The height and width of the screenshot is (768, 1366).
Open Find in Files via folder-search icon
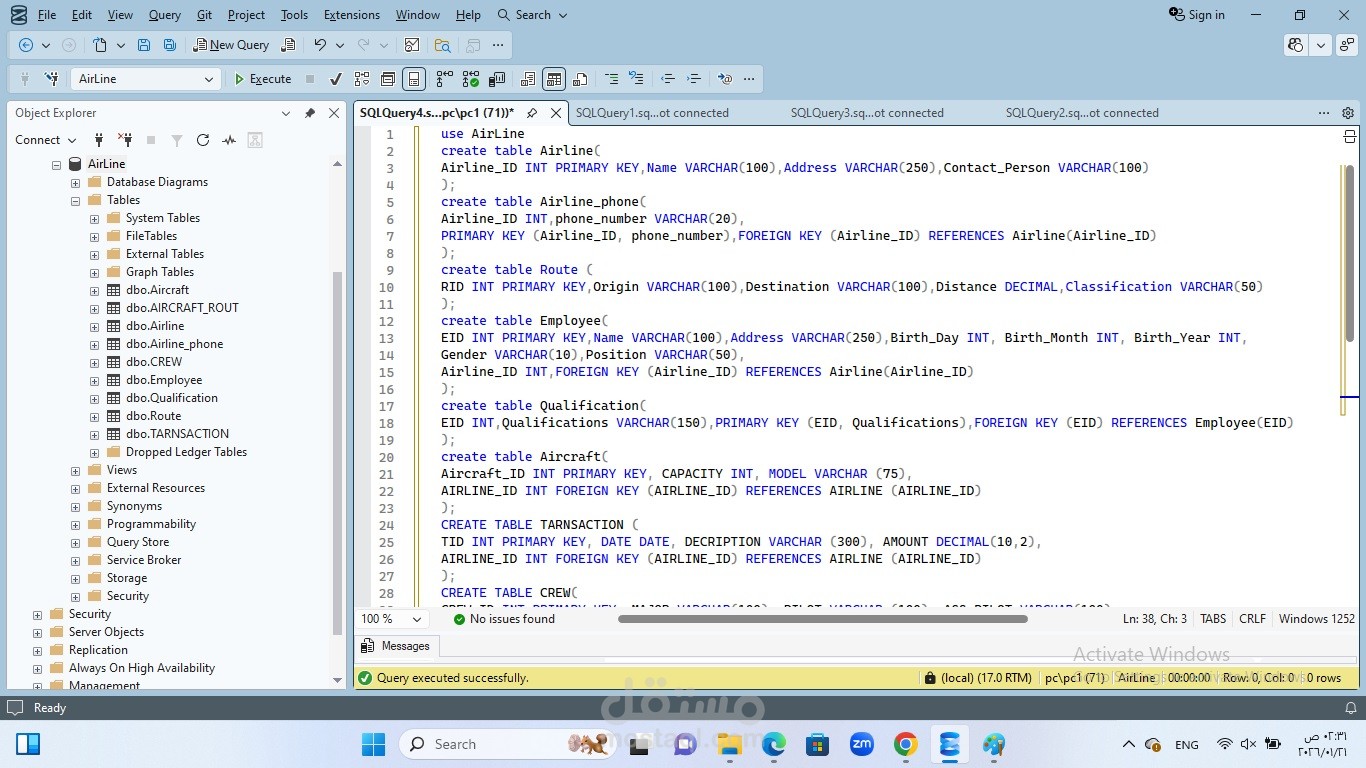click(442, 45)
